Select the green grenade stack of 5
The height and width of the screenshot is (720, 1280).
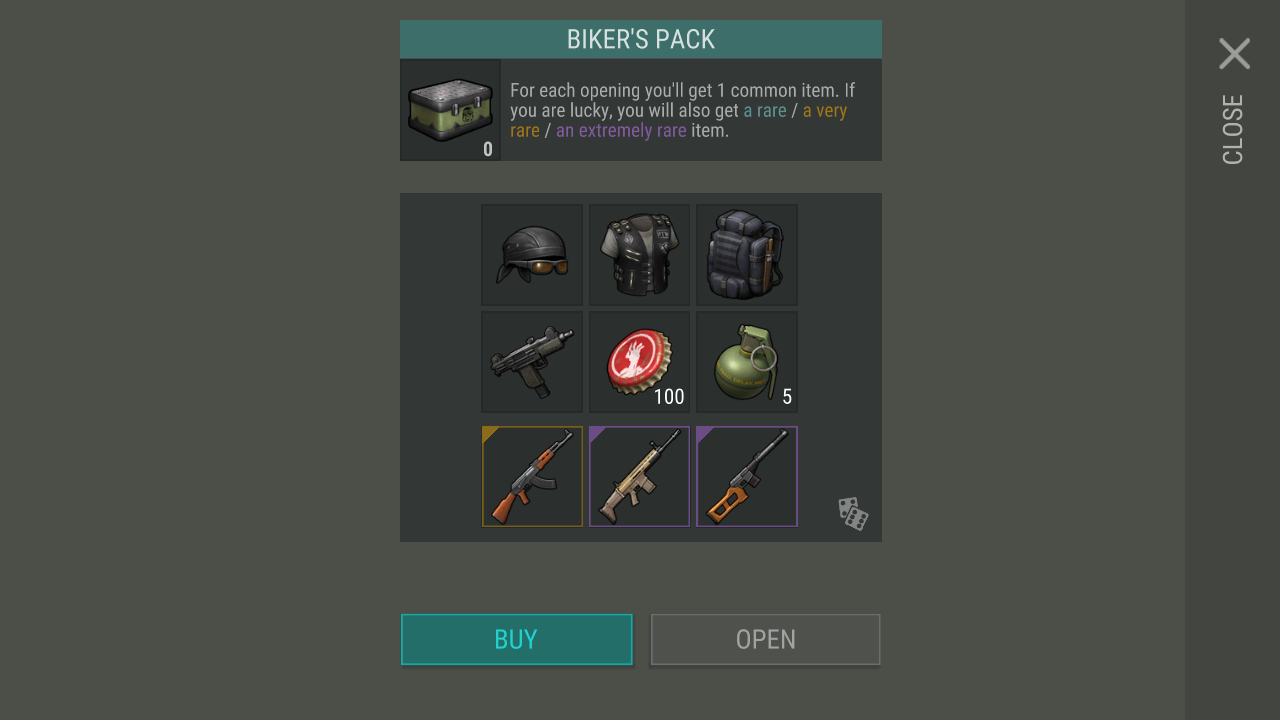[747, 362]
